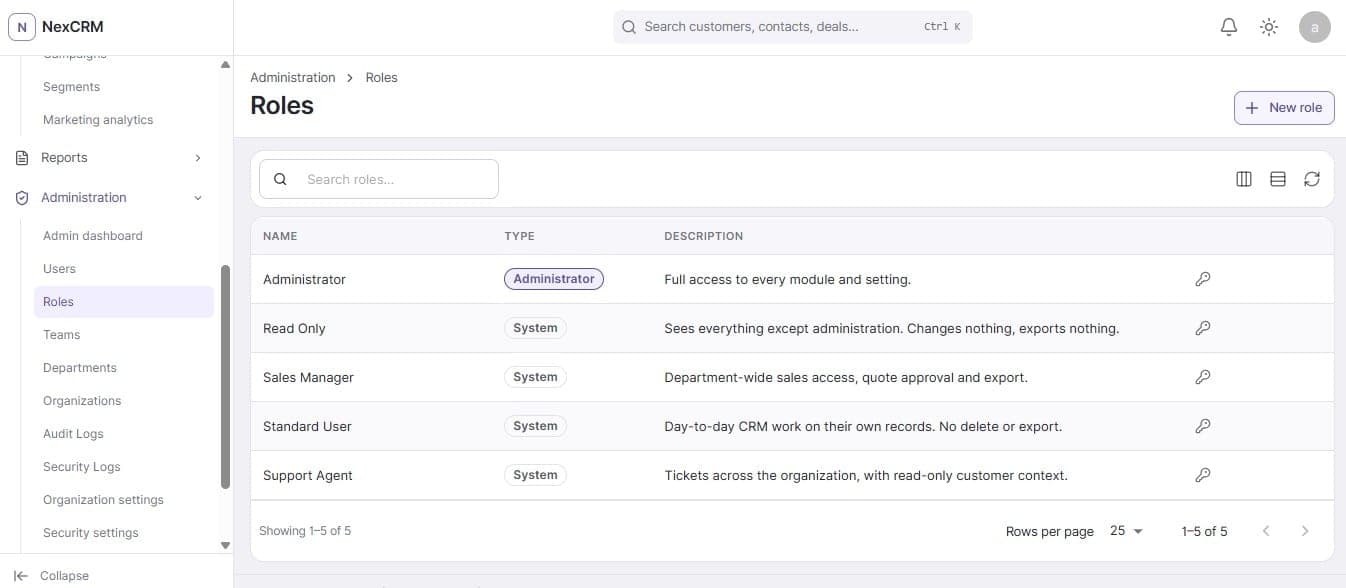
Task: Click sidebar scroll up arrow
Action: click(x=225, y=65)
